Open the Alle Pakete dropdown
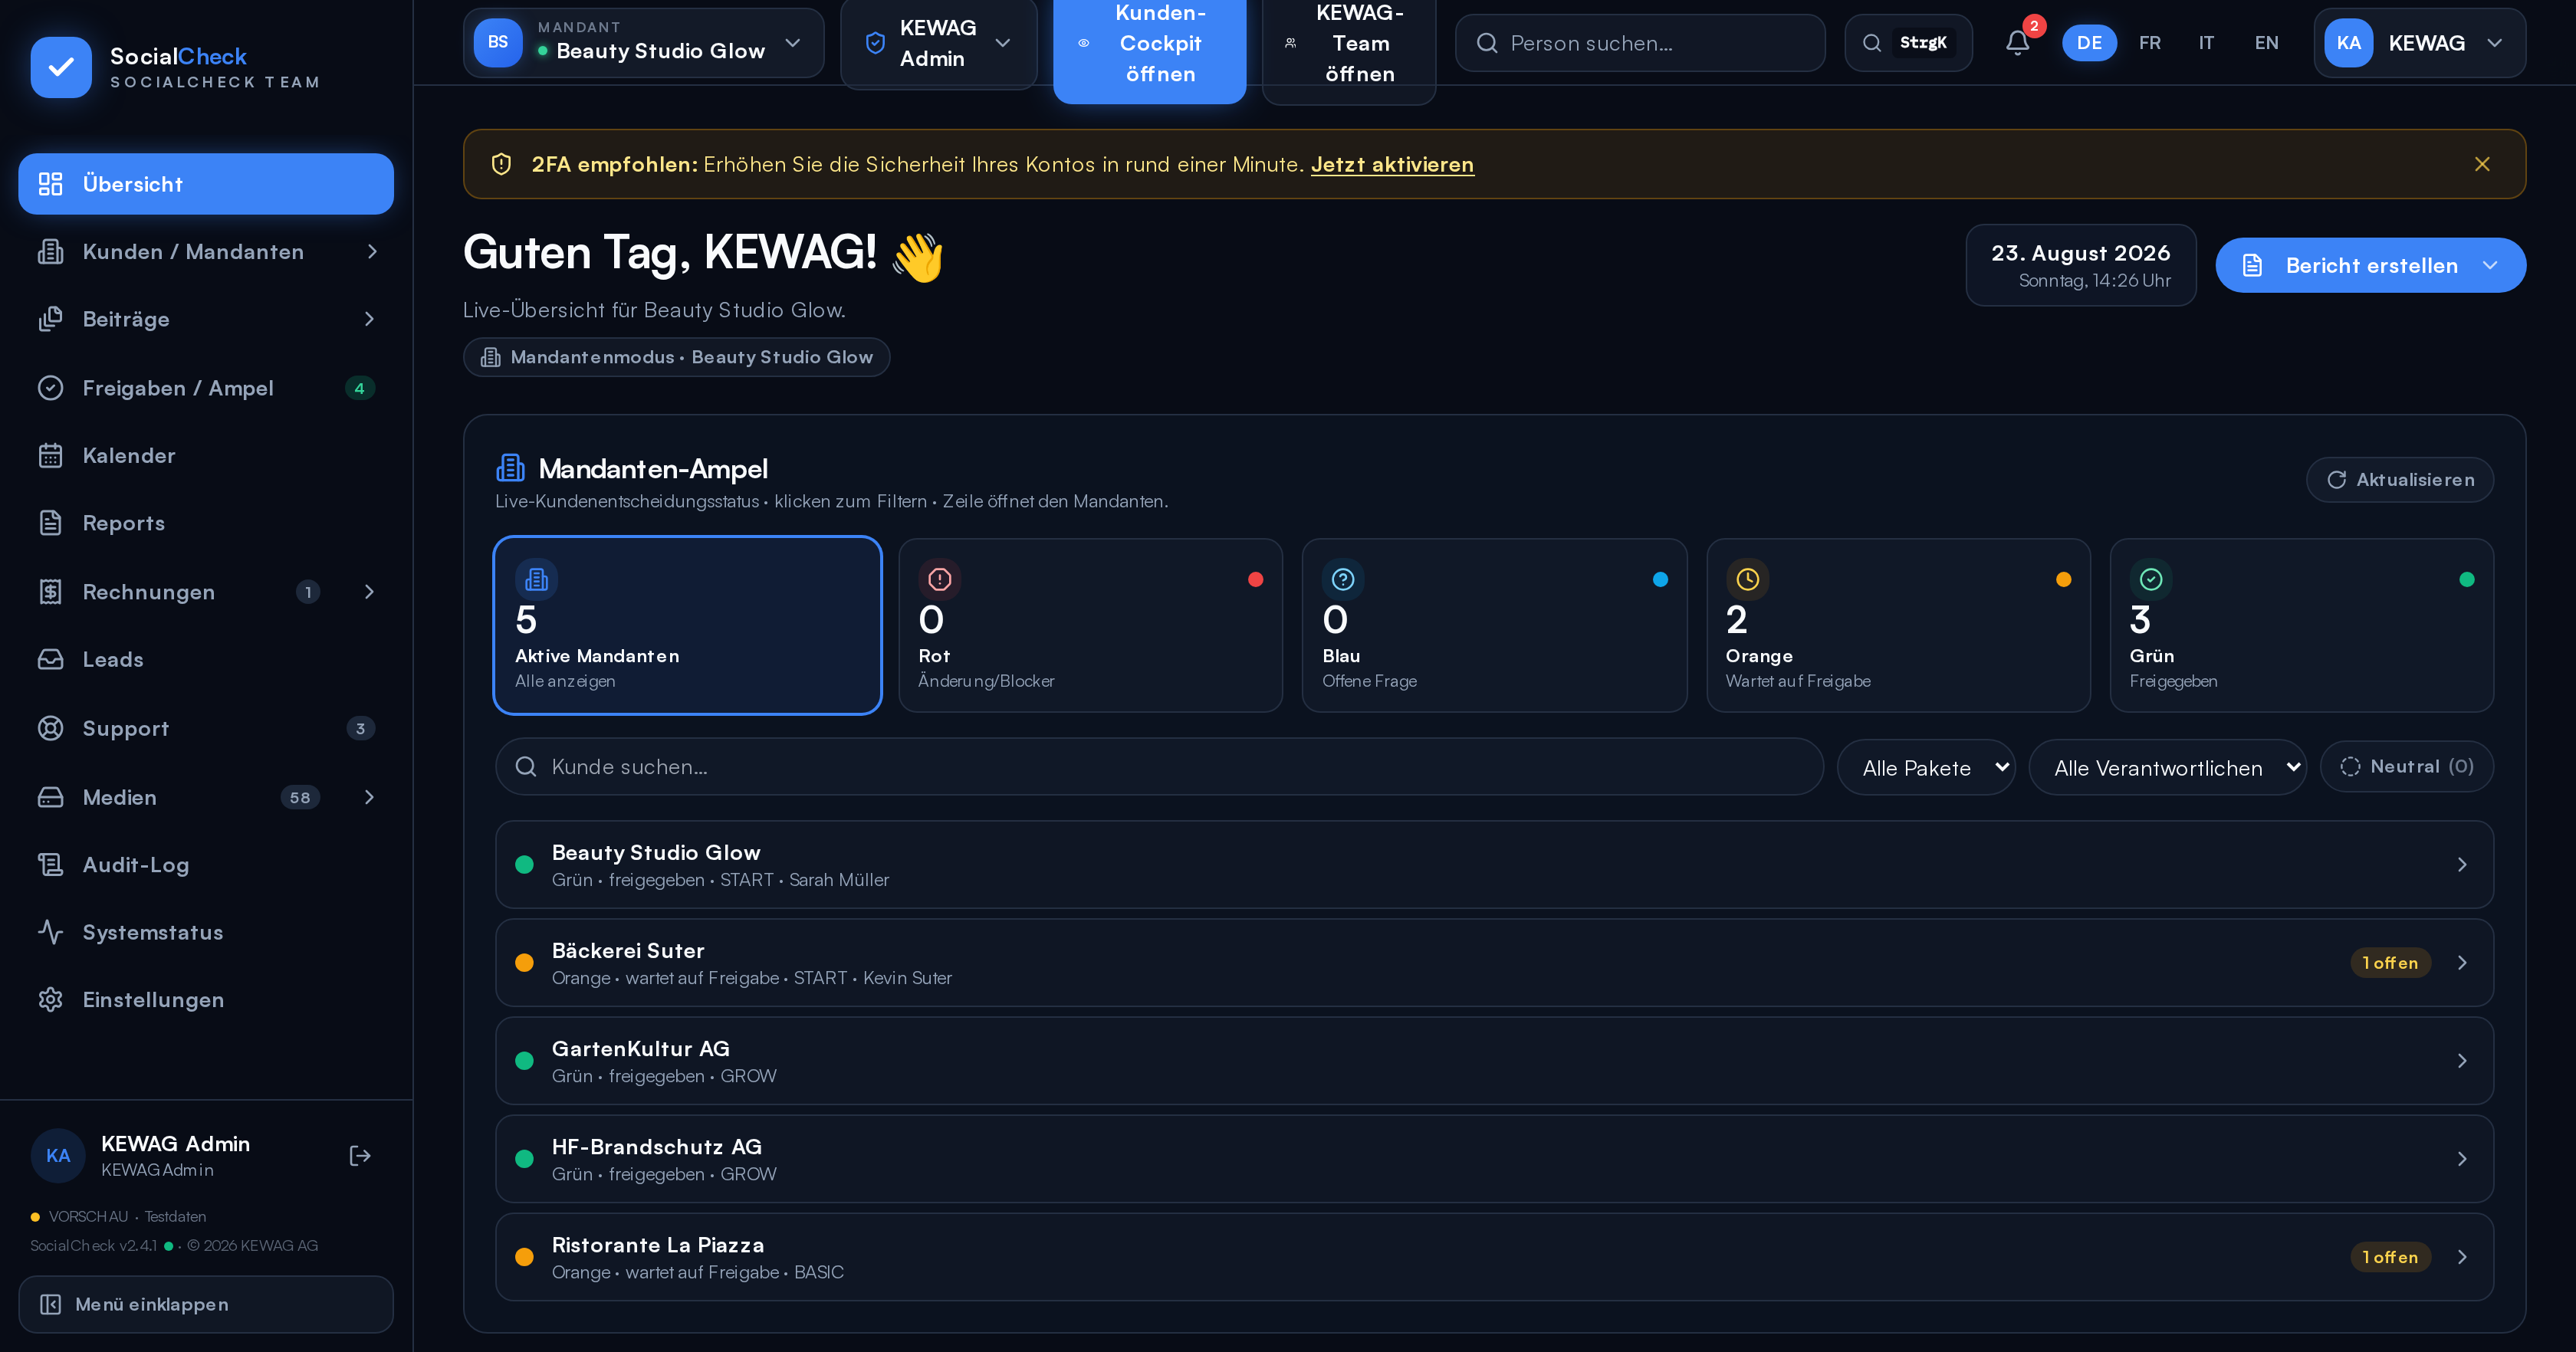2576x1352 pixels. click(1926, 768)
